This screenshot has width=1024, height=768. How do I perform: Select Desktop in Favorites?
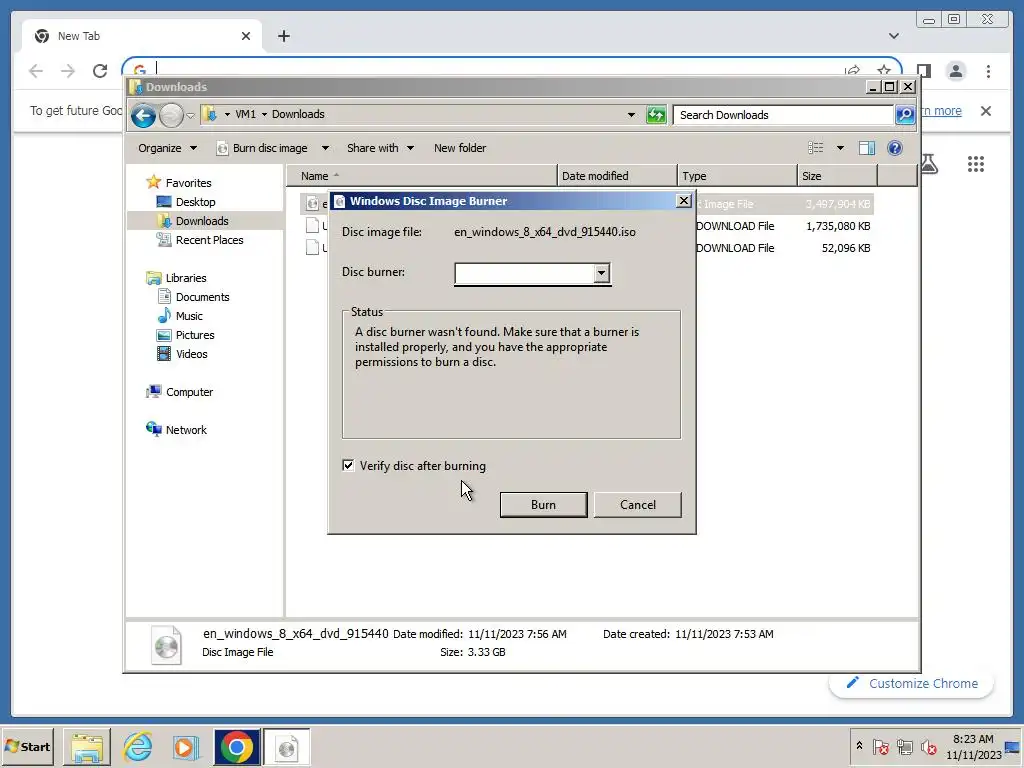click(x=195, y=202)
